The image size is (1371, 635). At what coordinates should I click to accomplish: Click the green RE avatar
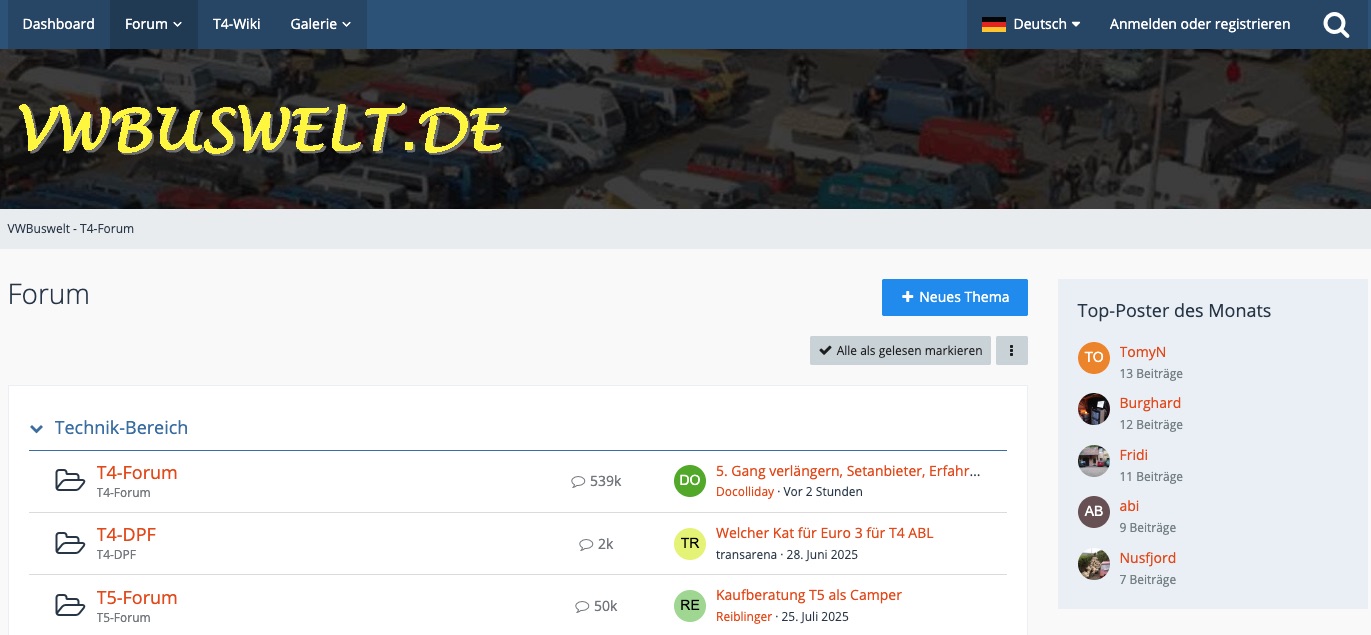click(690, 605)
